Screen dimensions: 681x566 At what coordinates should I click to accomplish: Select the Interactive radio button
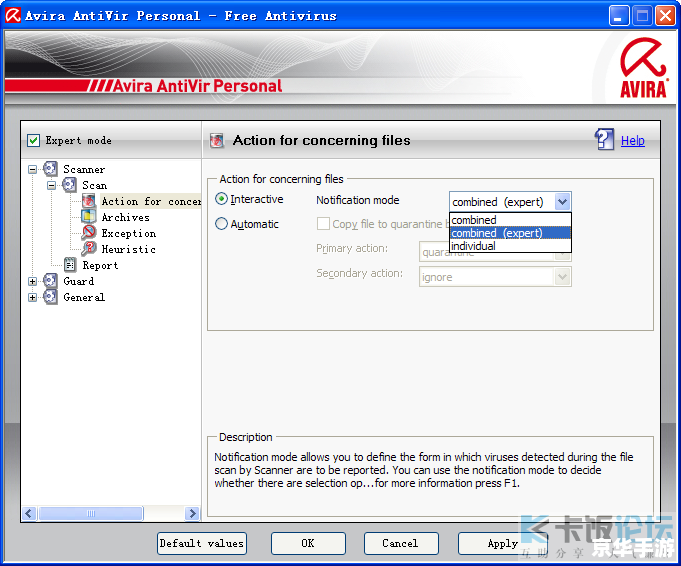tap(221, 199)
